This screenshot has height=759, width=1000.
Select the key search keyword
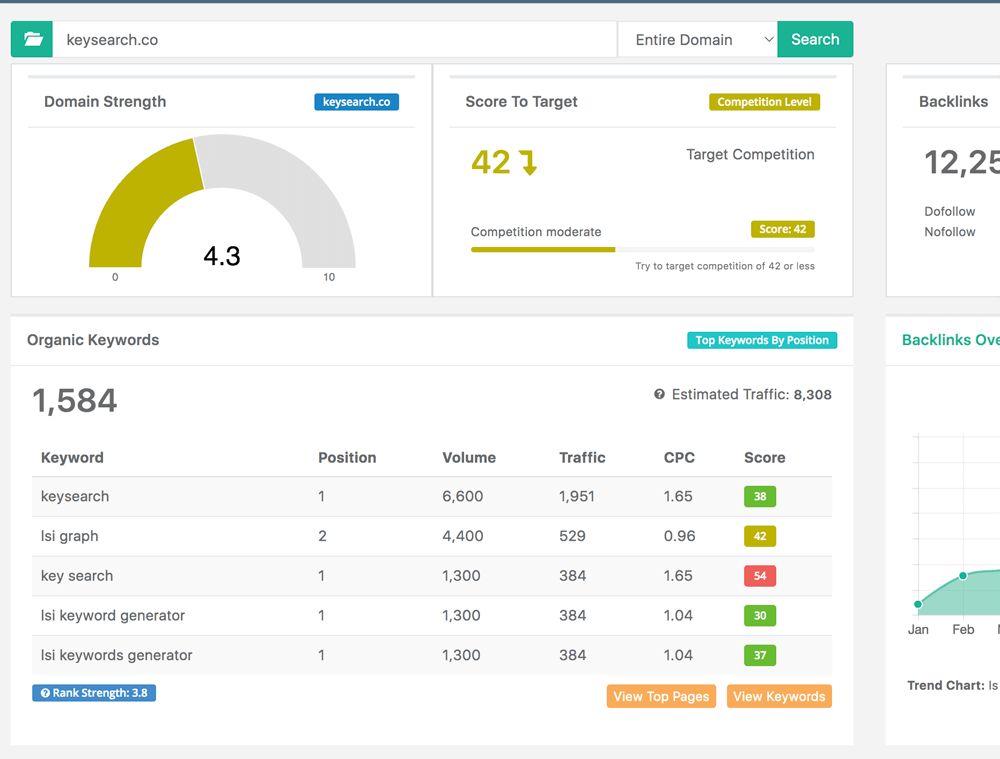[77, 575]
